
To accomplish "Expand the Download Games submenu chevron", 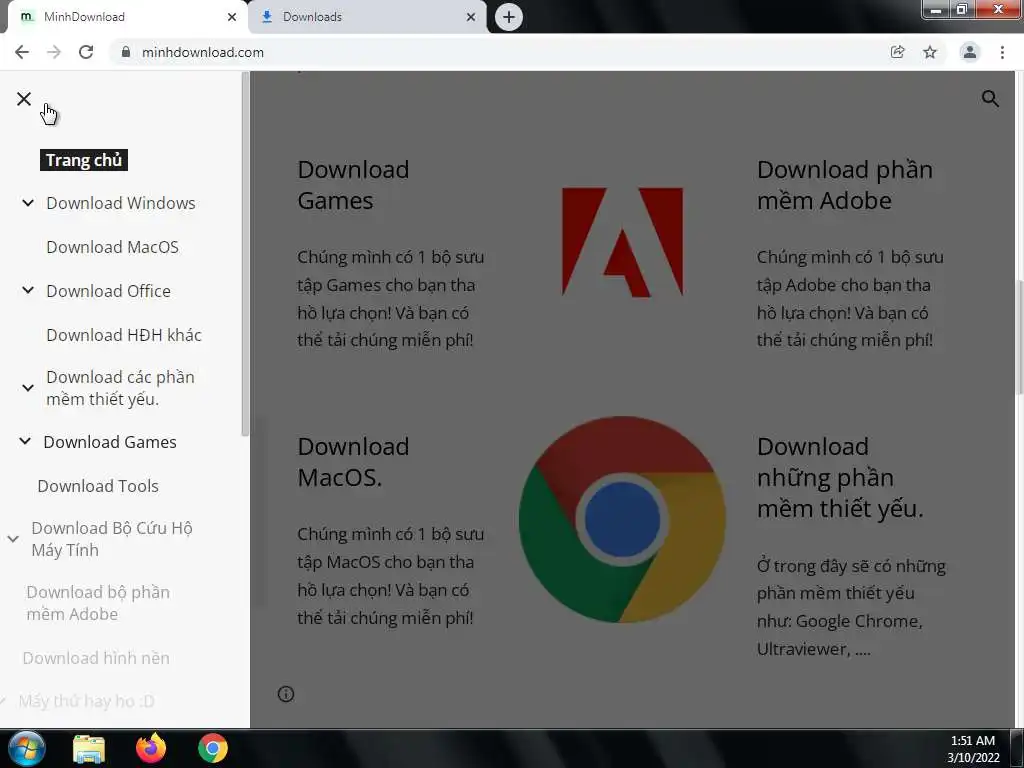I will coord(25,441).
